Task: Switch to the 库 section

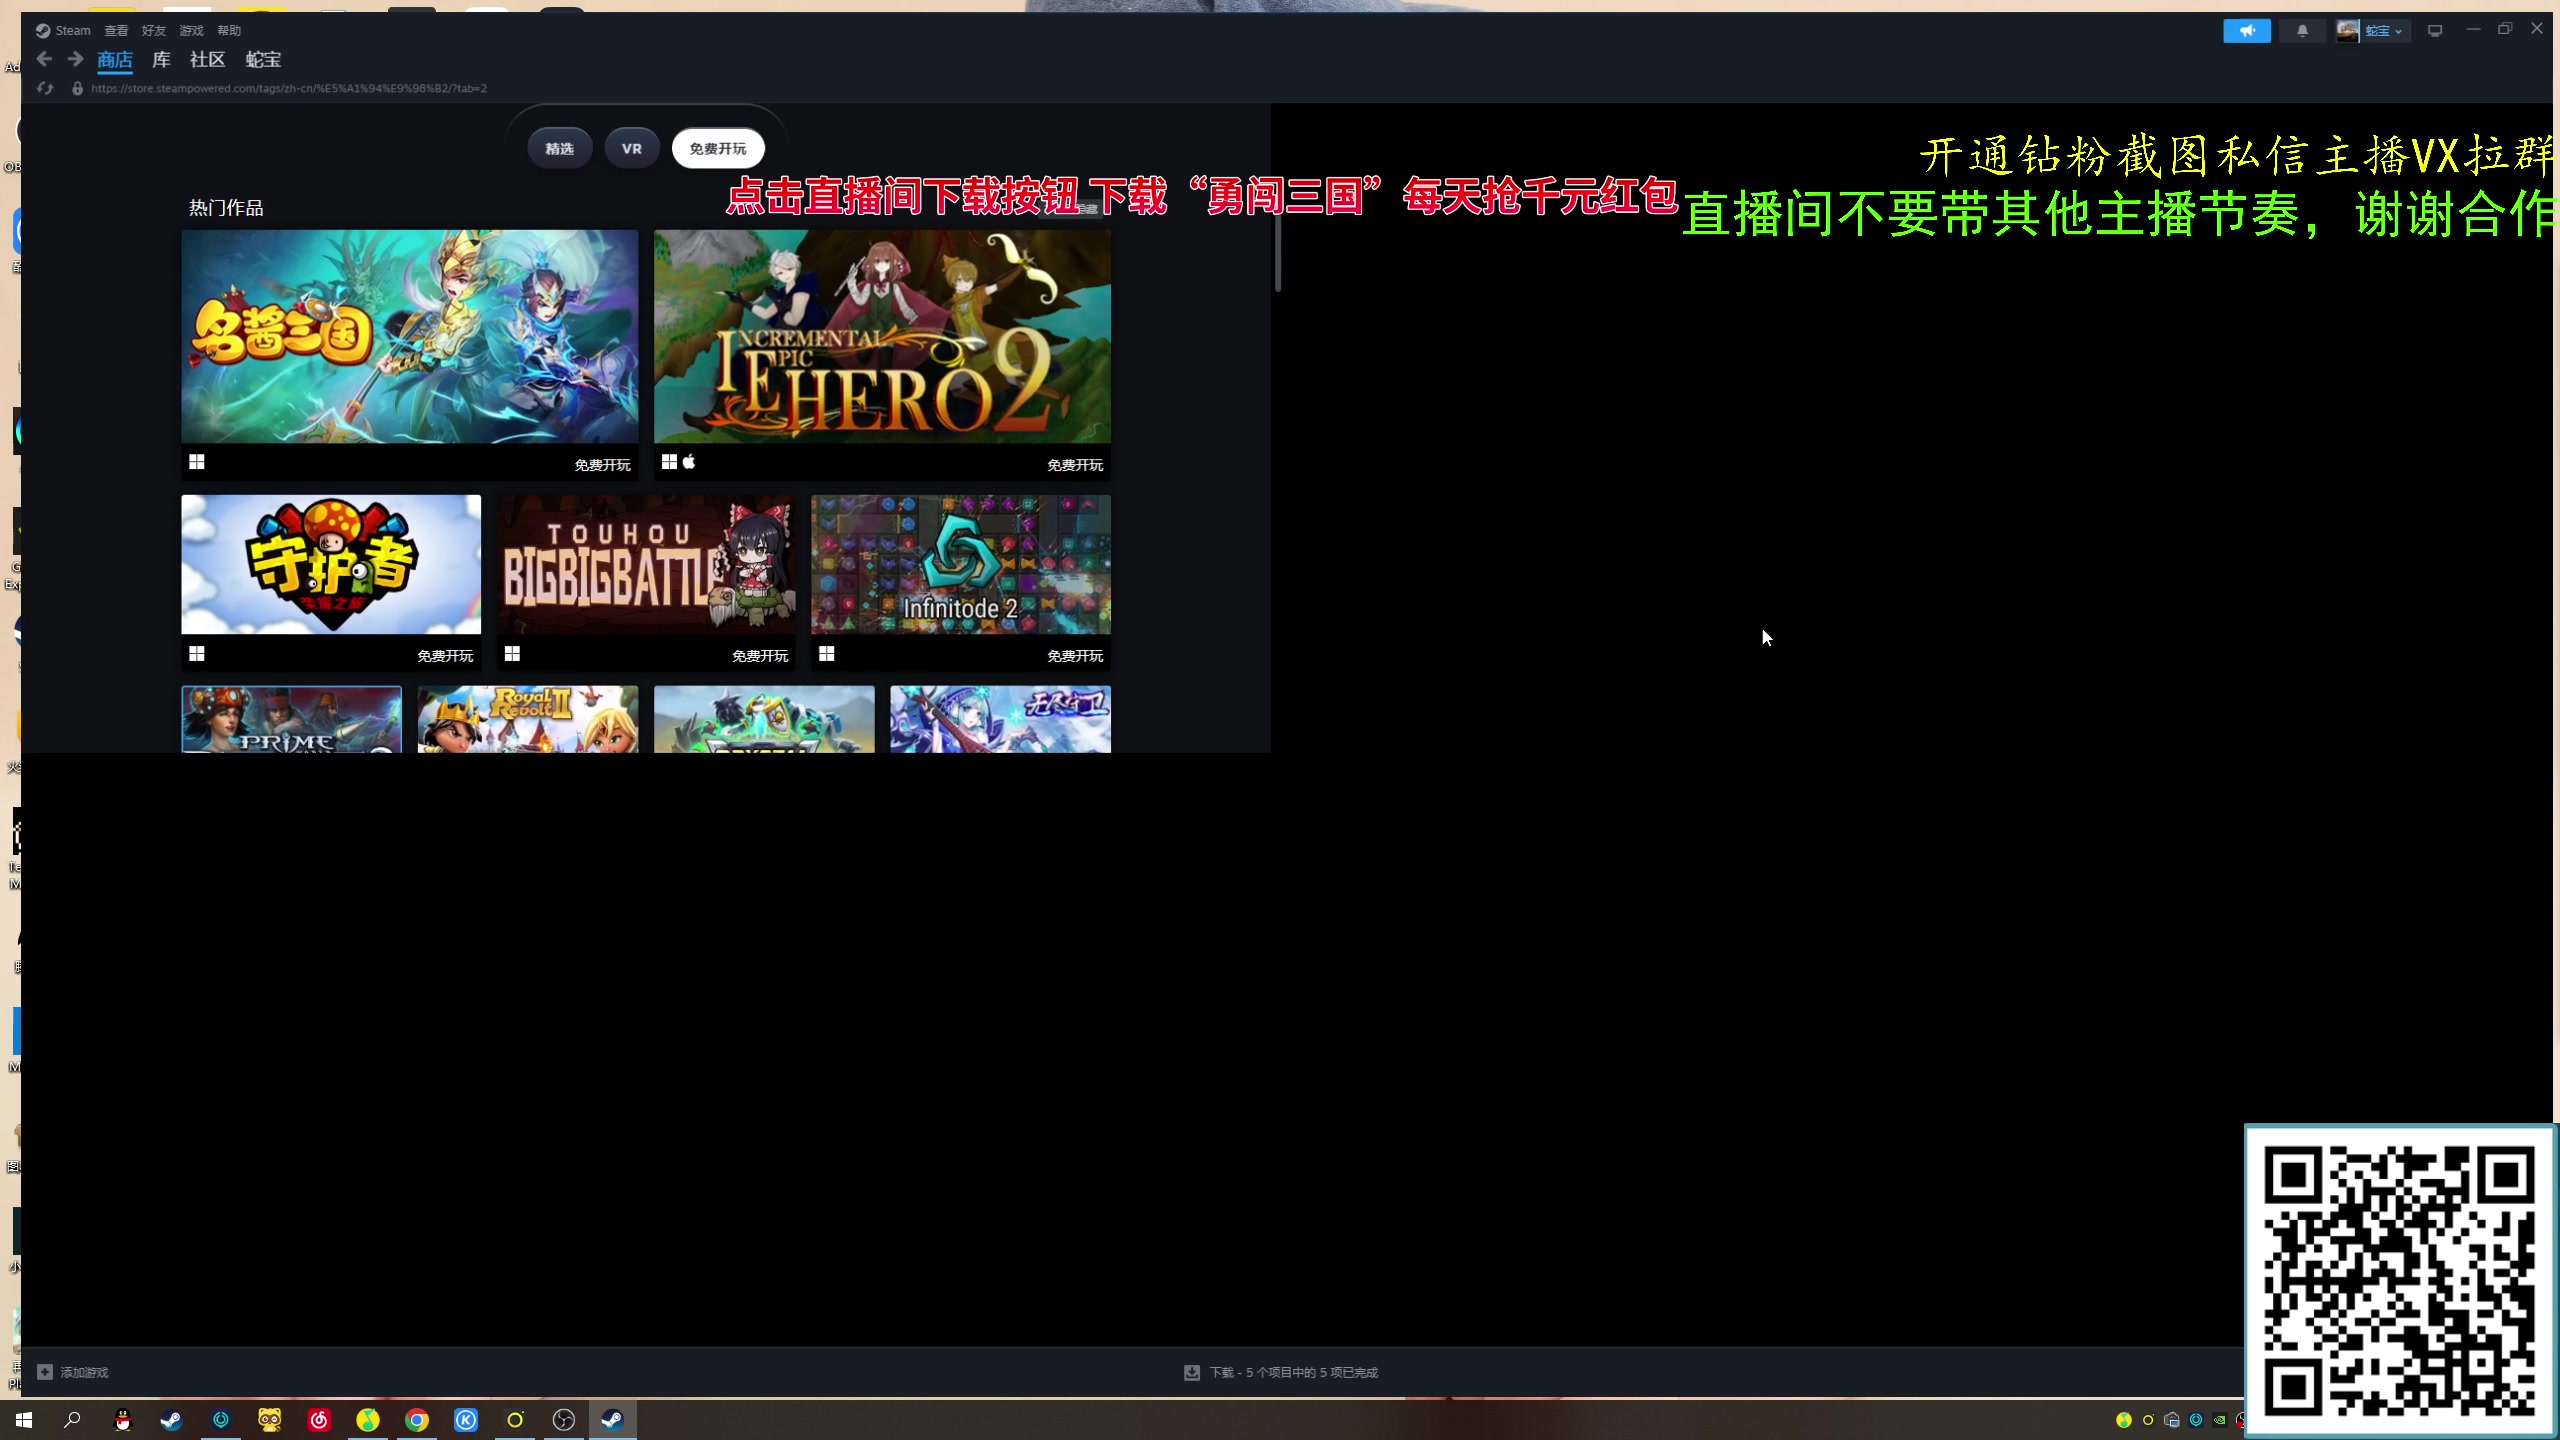Action: [161, 60]
